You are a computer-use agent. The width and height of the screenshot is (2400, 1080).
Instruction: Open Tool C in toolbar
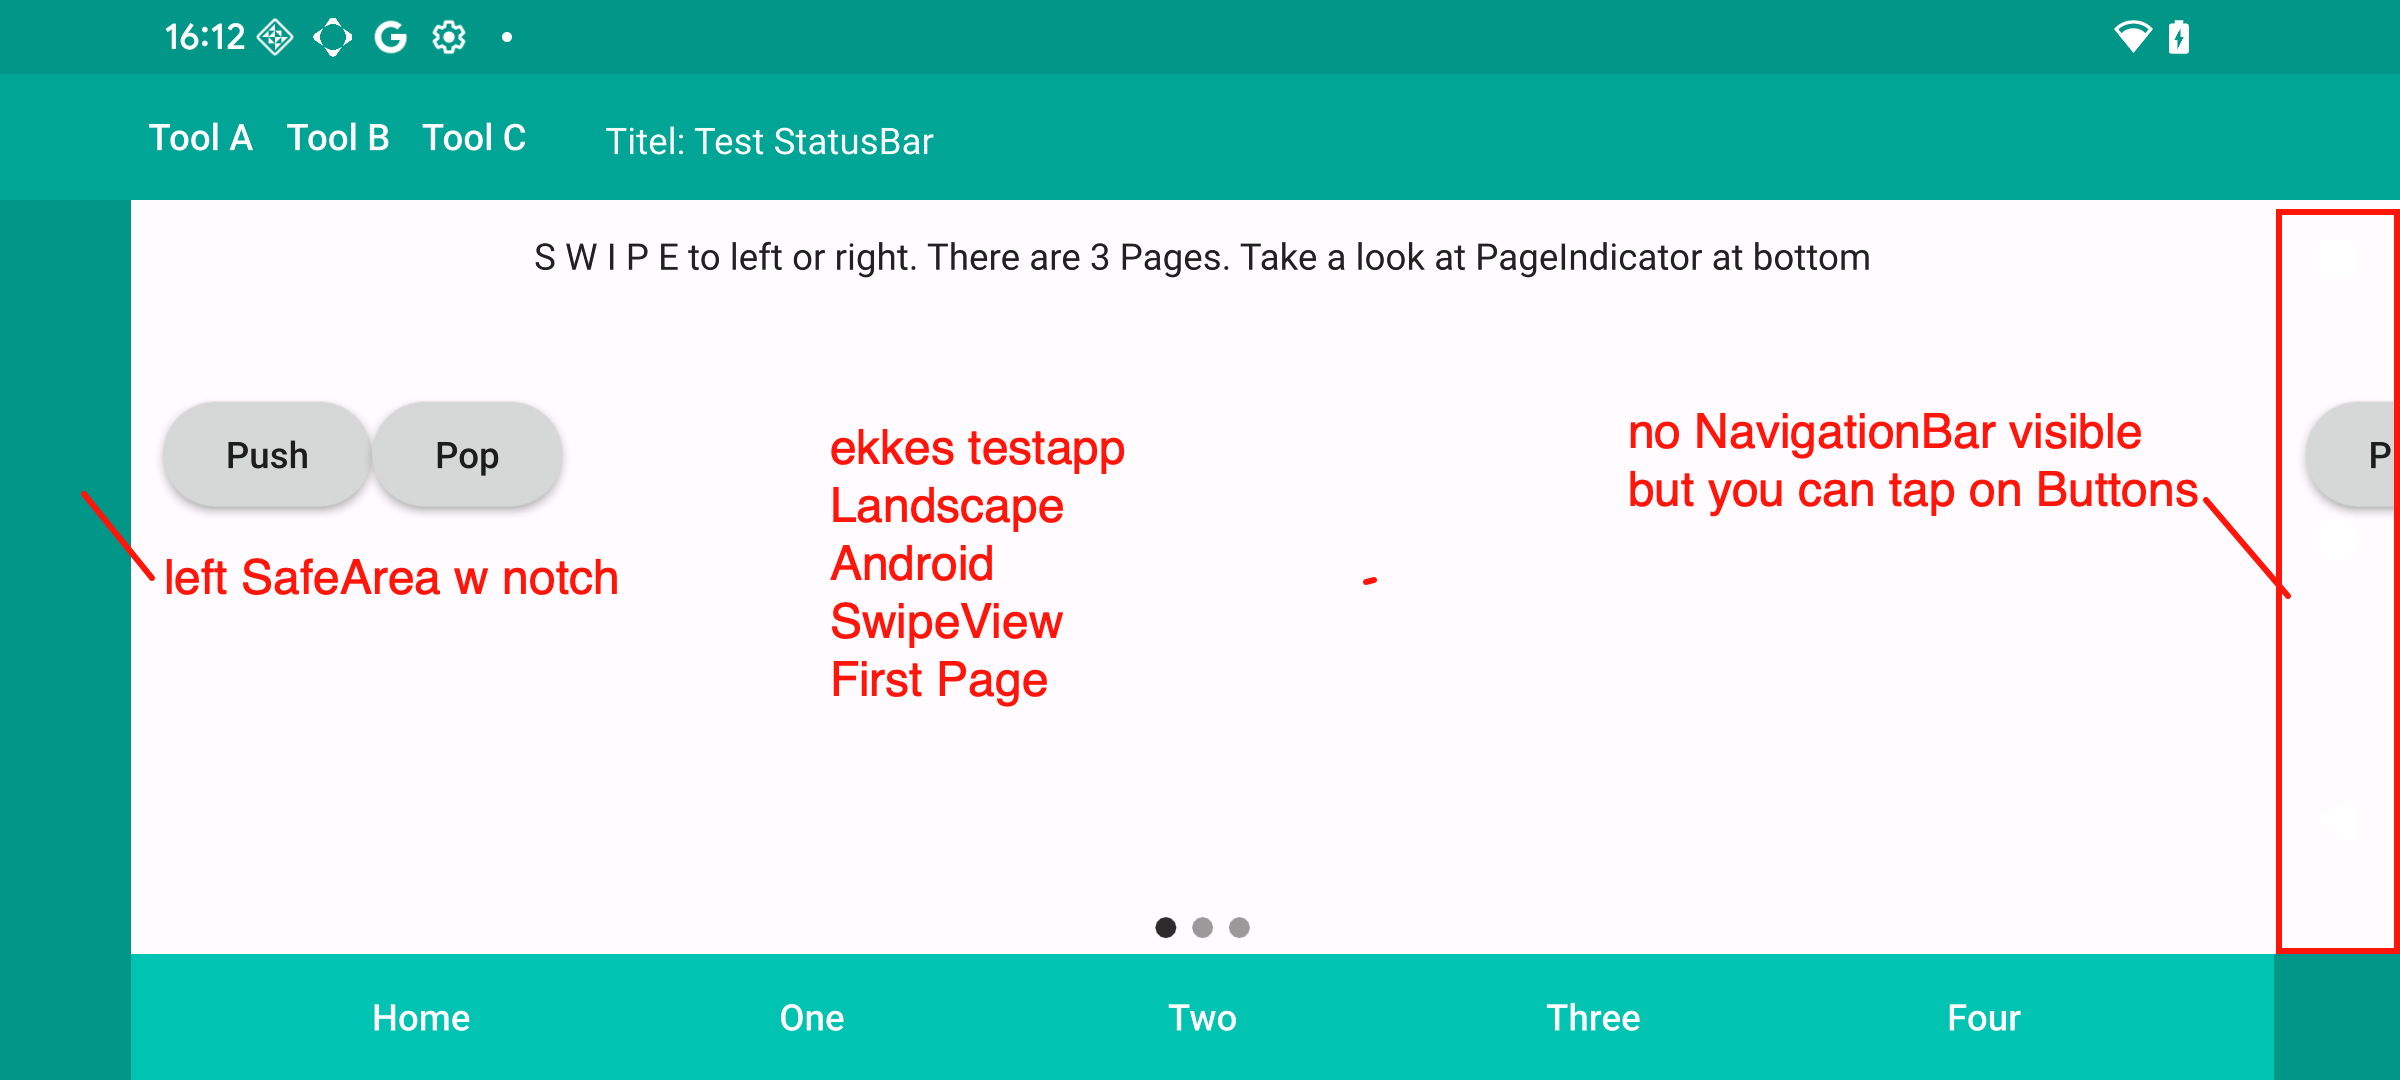coord(474,138)
